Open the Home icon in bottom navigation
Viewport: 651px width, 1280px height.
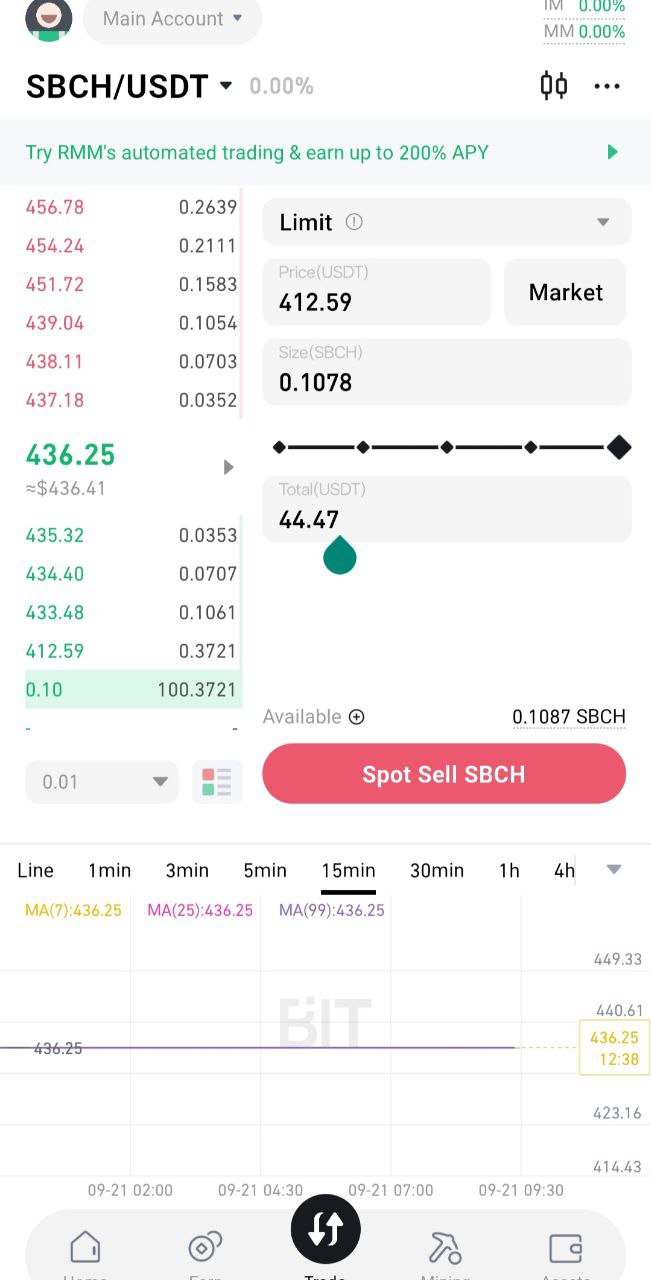pos(85,1248)
